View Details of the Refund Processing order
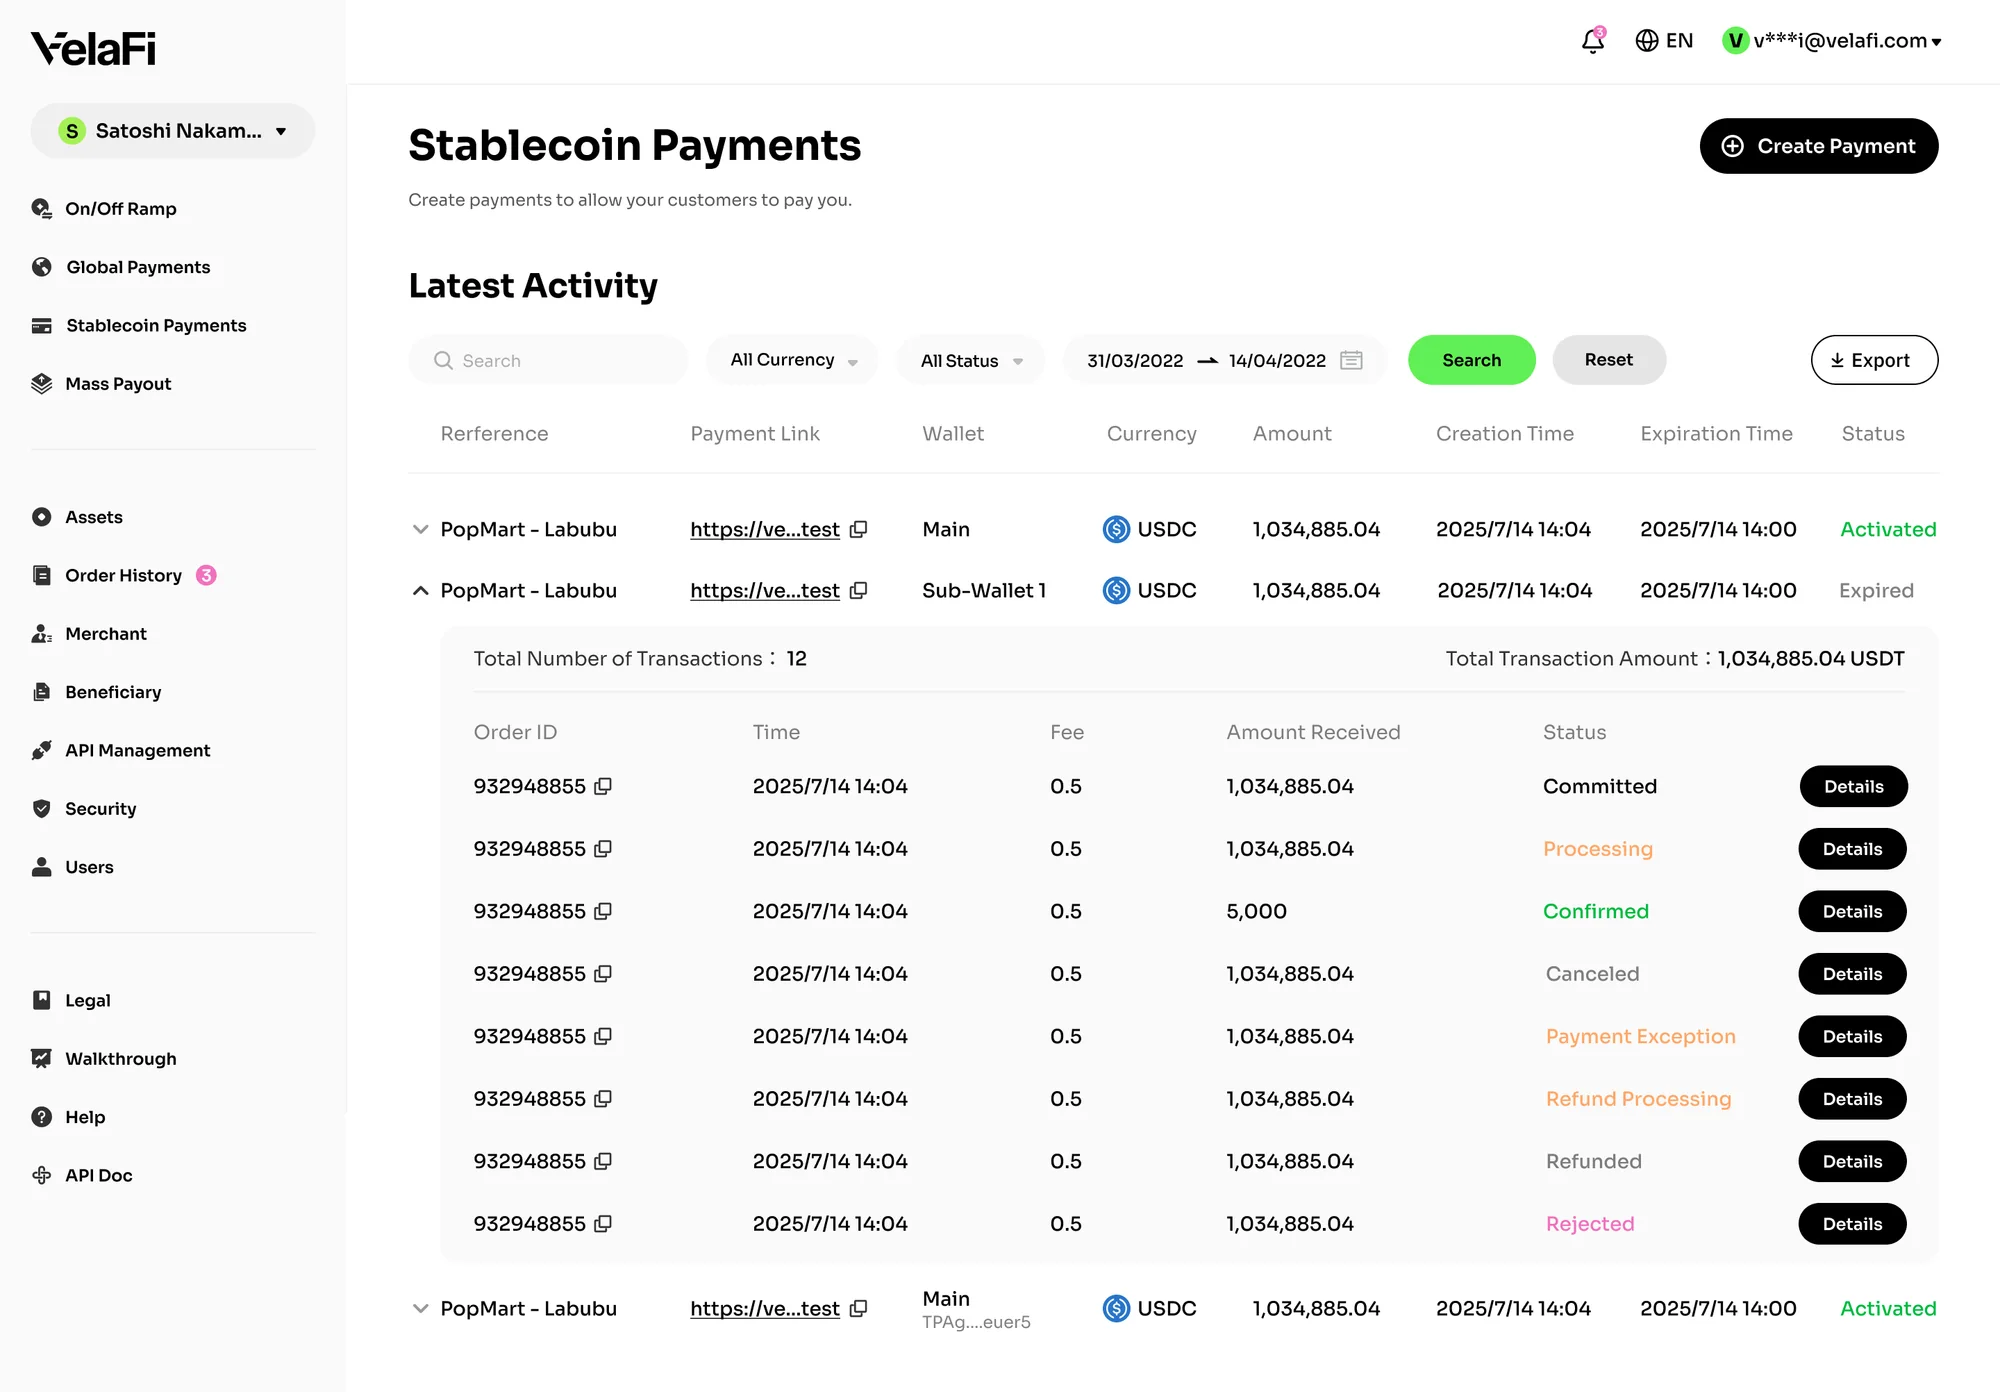 [x=1852, y=1099]
